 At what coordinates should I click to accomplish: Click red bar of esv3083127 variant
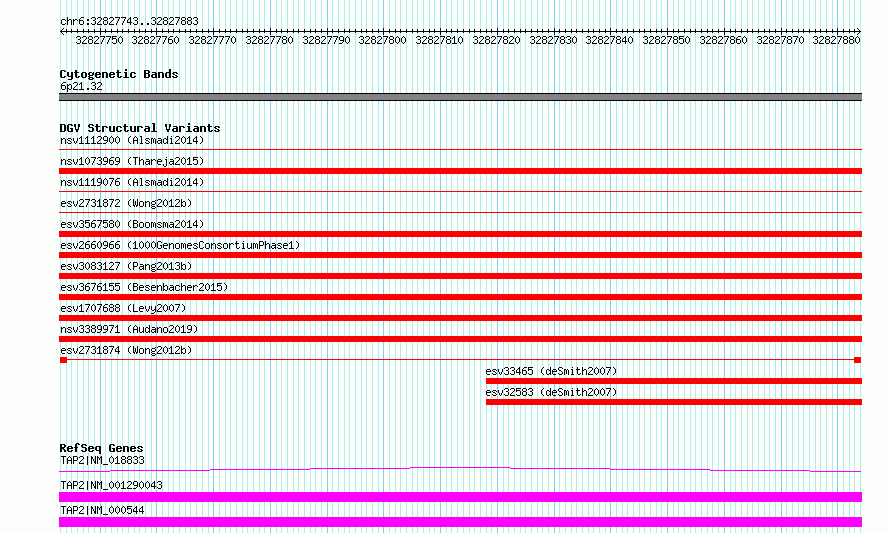coord(460,276)
